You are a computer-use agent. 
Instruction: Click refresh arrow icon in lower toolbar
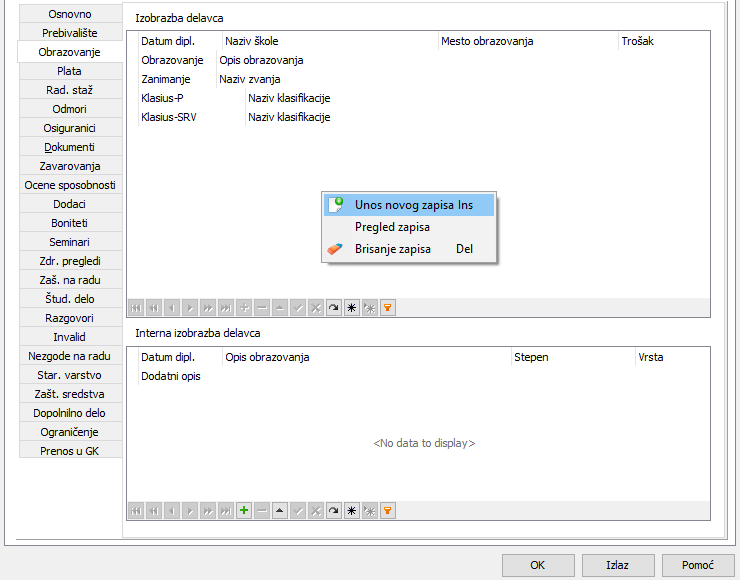pyautogui.click(x=334, y=510)
